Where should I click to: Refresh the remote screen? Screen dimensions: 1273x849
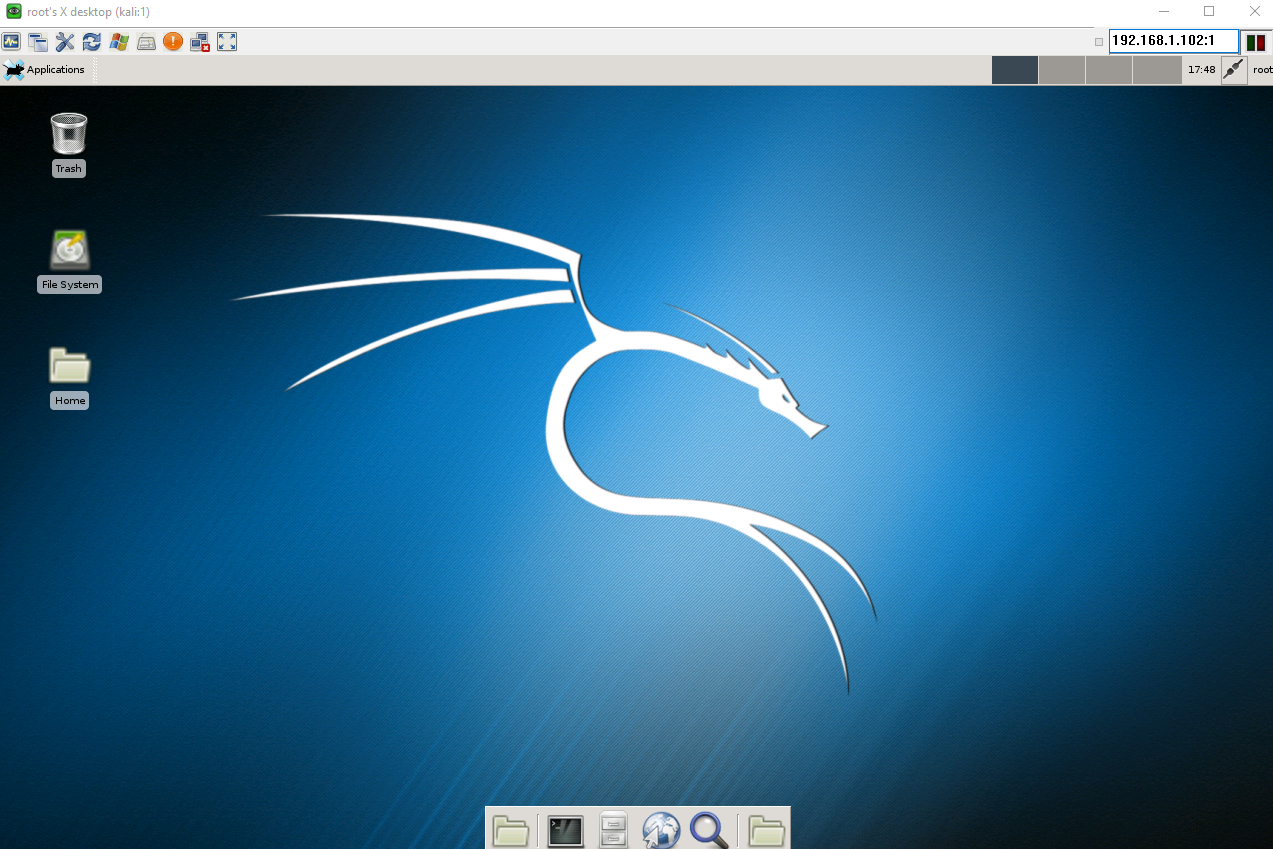tap(92, 42)
